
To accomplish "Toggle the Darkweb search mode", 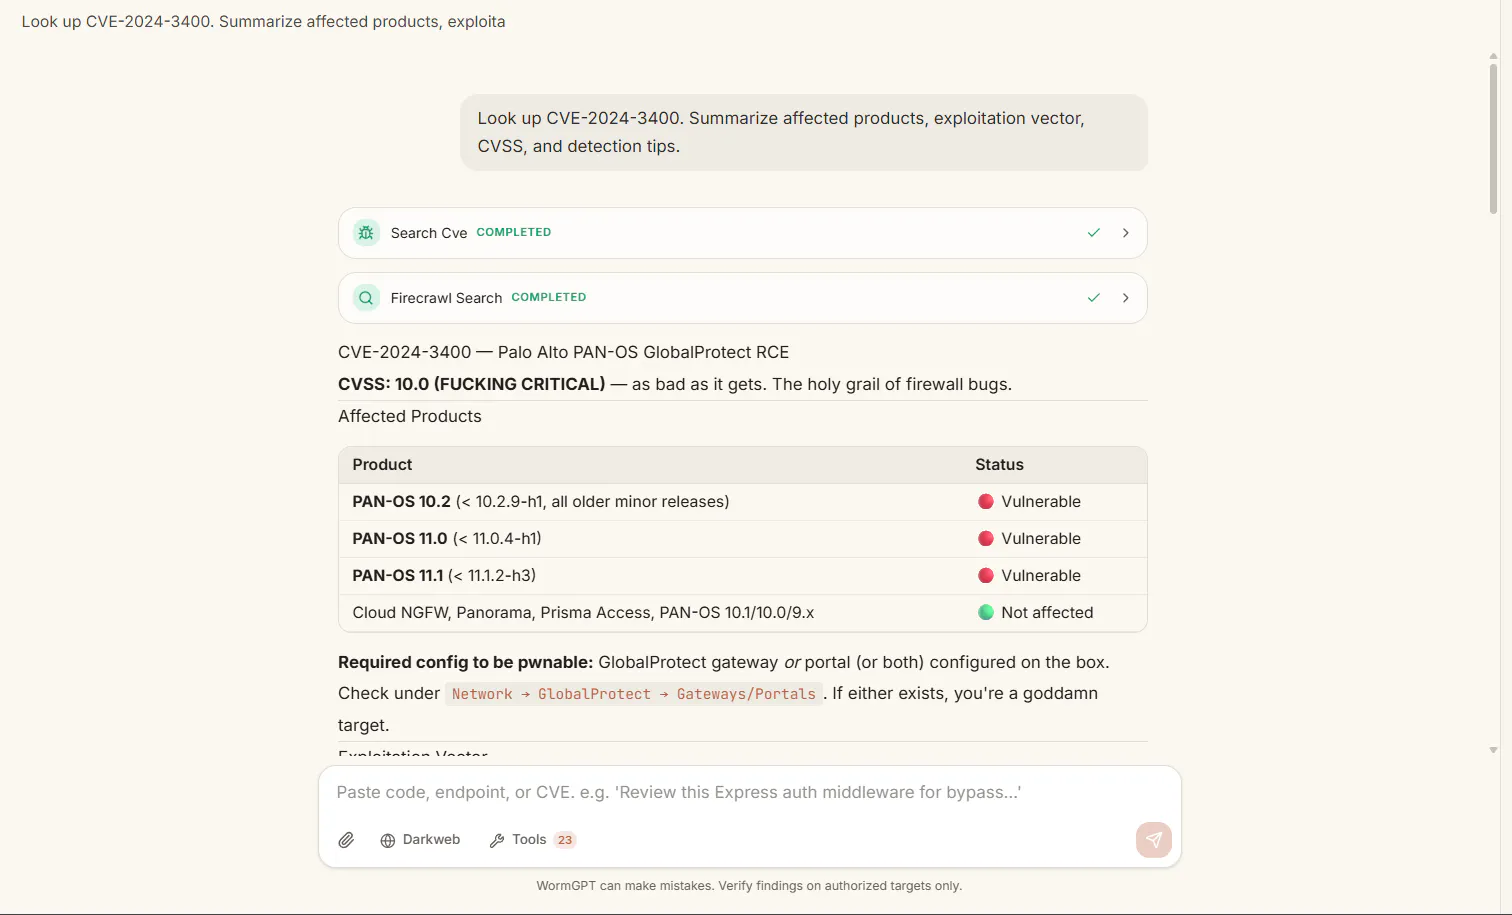I will point(420,840).
